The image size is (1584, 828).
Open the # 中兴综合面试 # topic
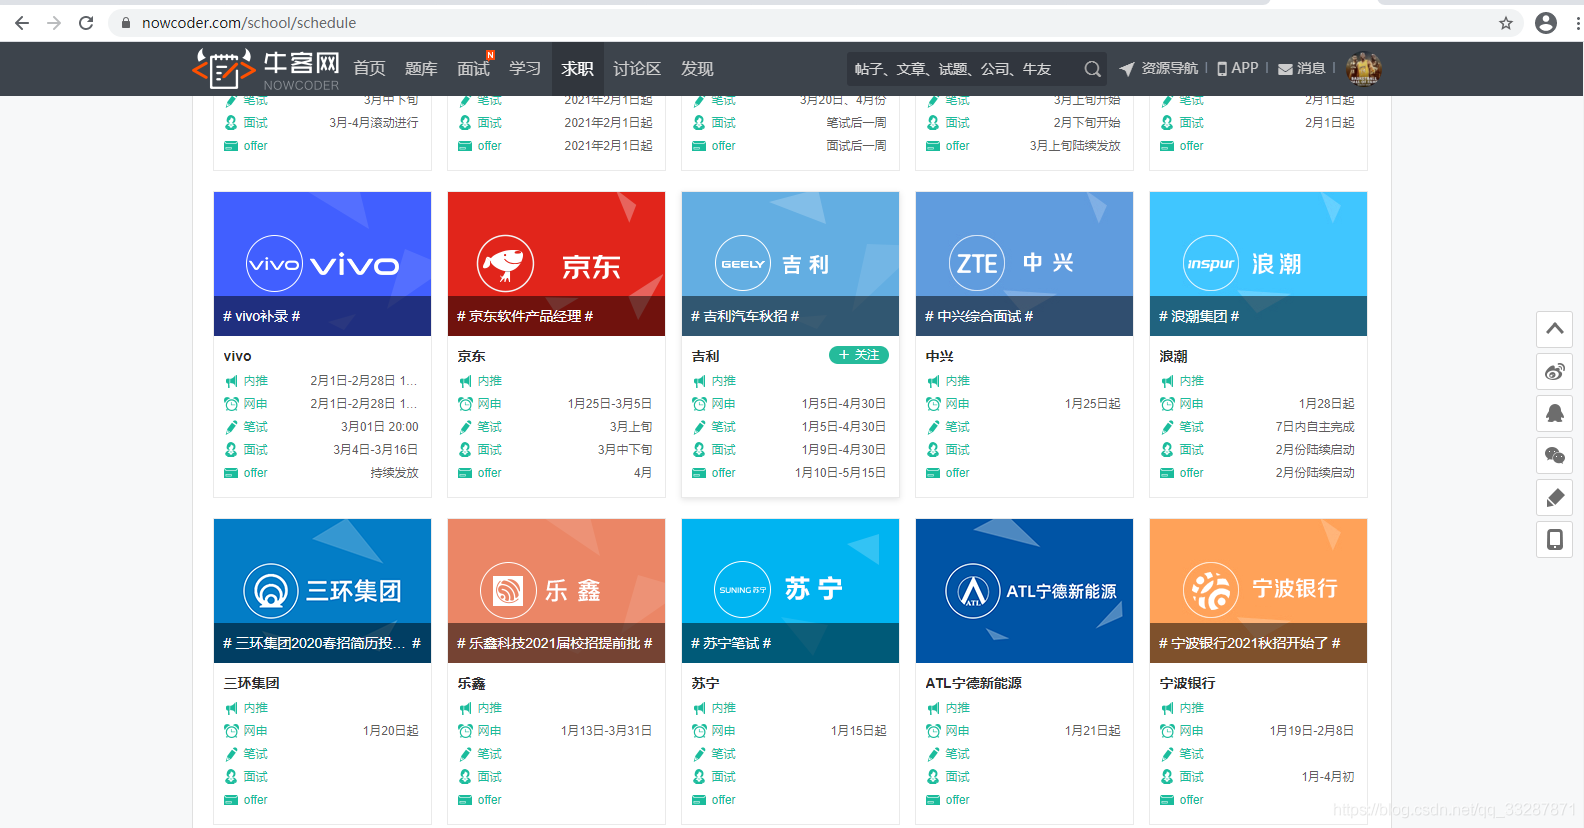point(979,316)
